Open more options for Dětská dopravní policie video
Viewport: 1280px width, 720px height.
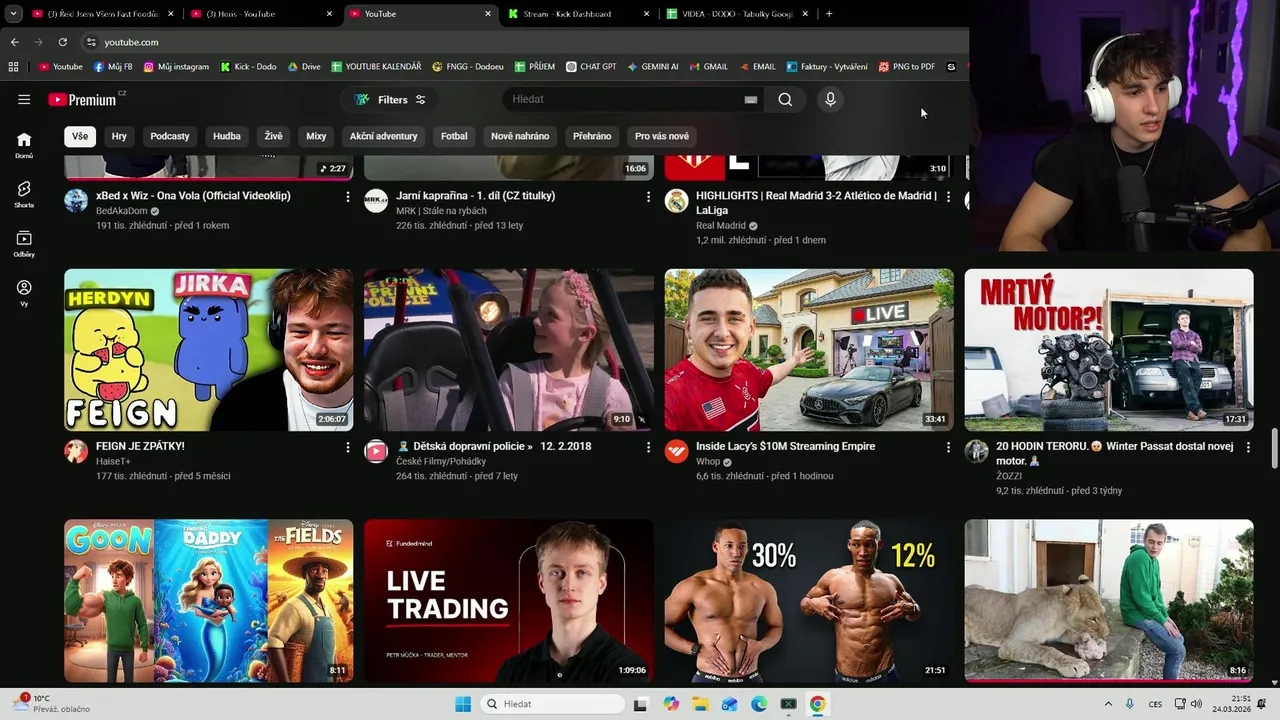click(x=648, y=447)
